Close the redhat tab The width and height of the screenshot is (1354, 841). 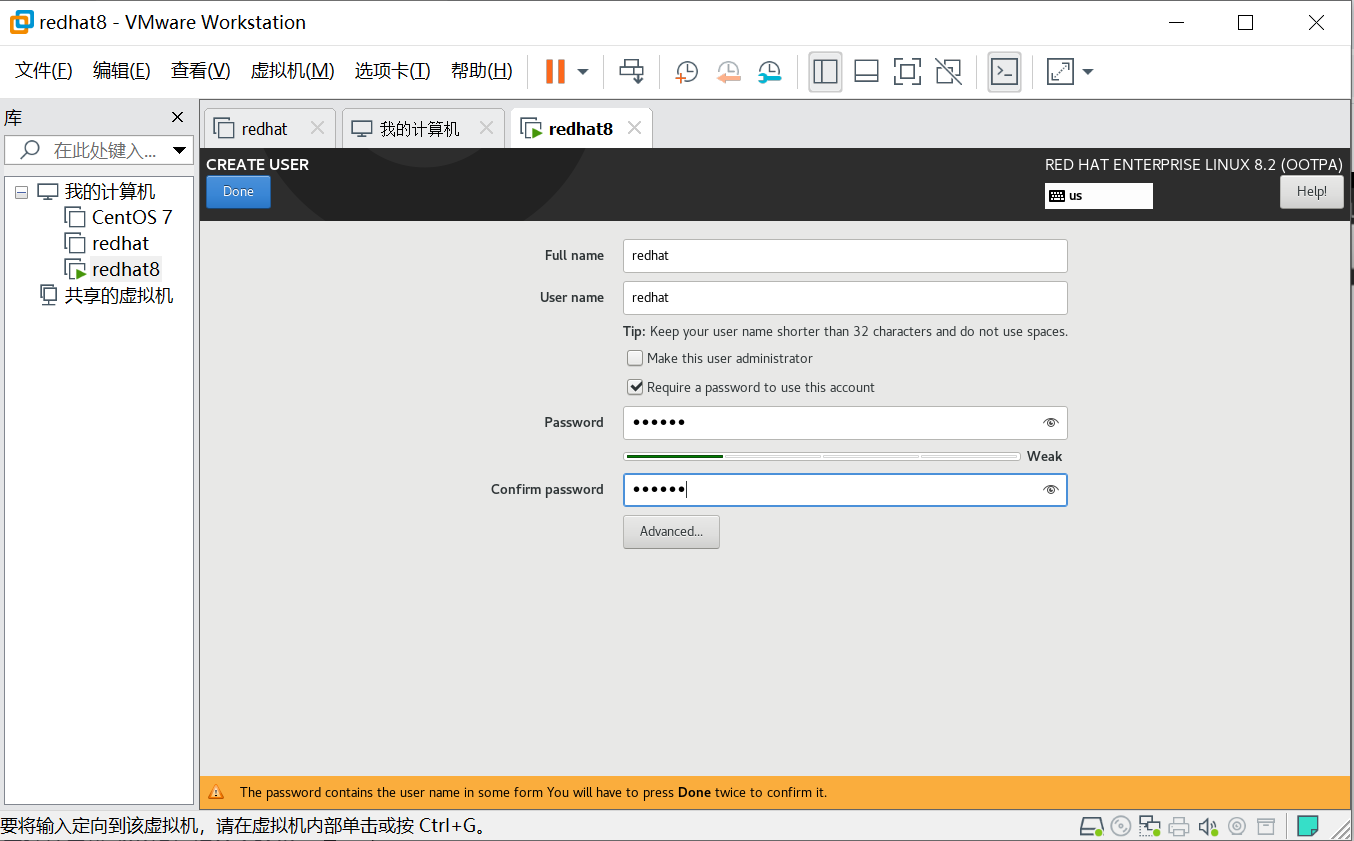[x=317, y=128]
